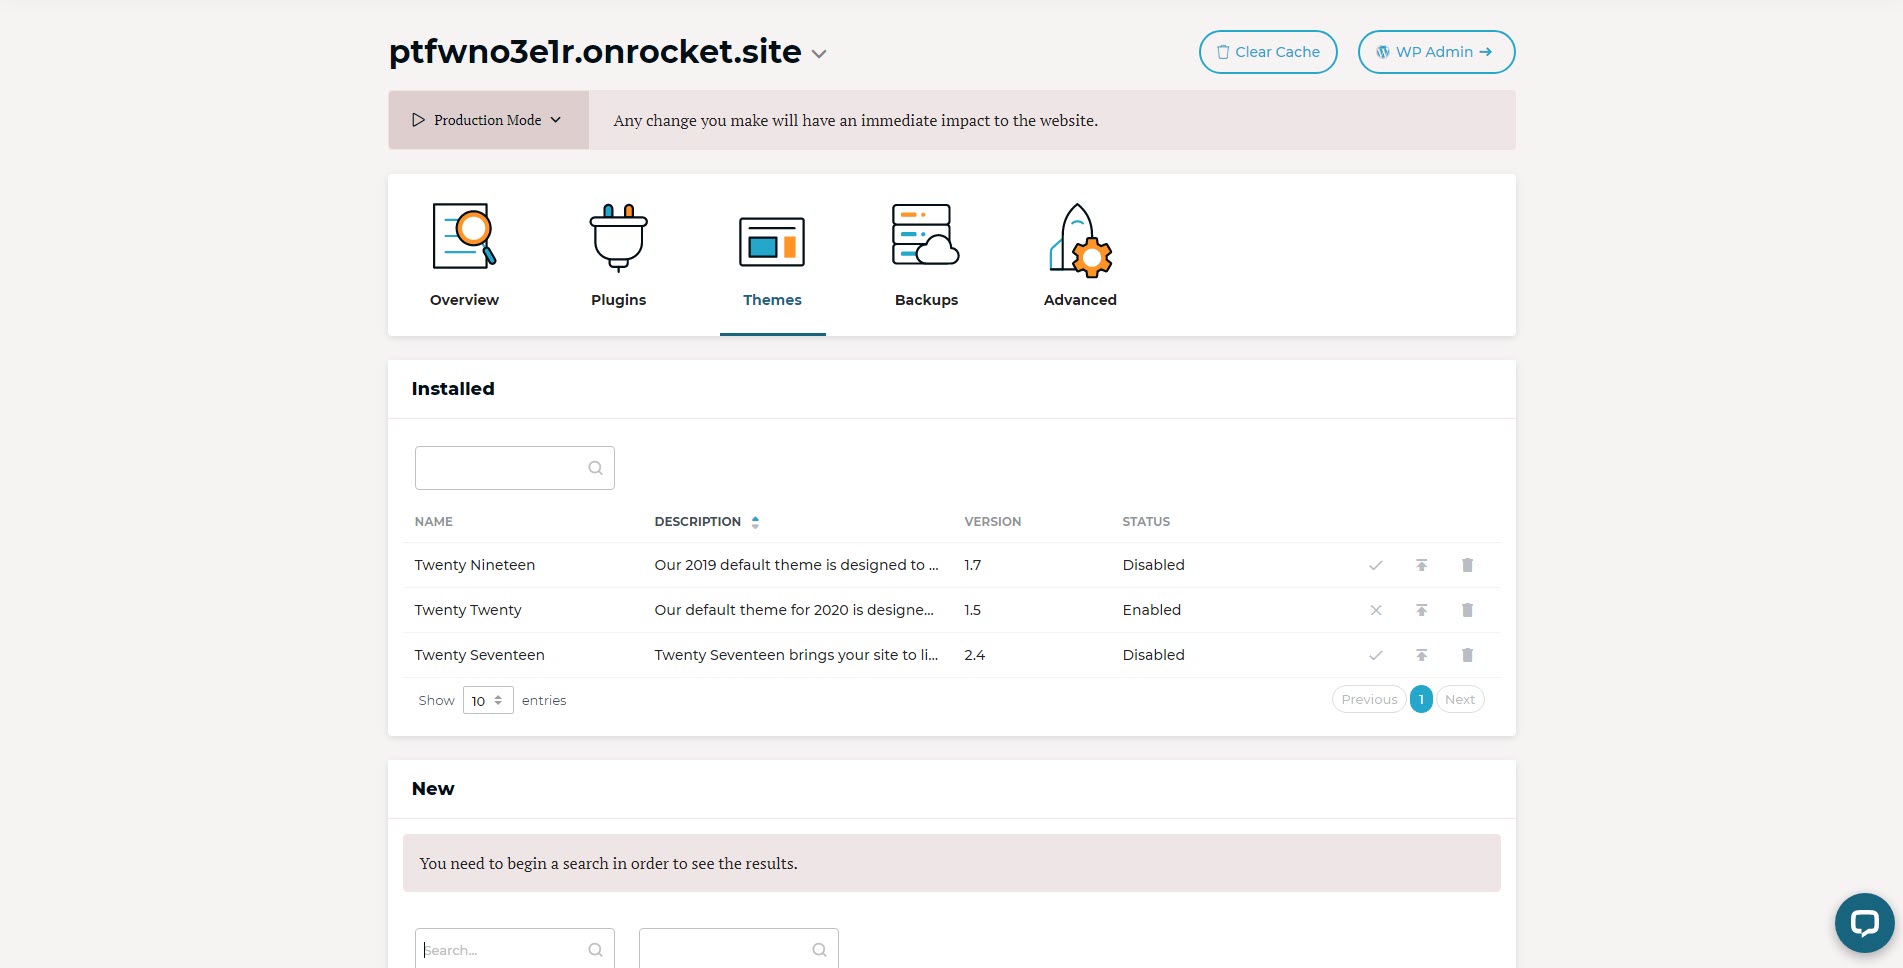Click version 2.4 of Twenty Seventeen

[x=975, y=655]
